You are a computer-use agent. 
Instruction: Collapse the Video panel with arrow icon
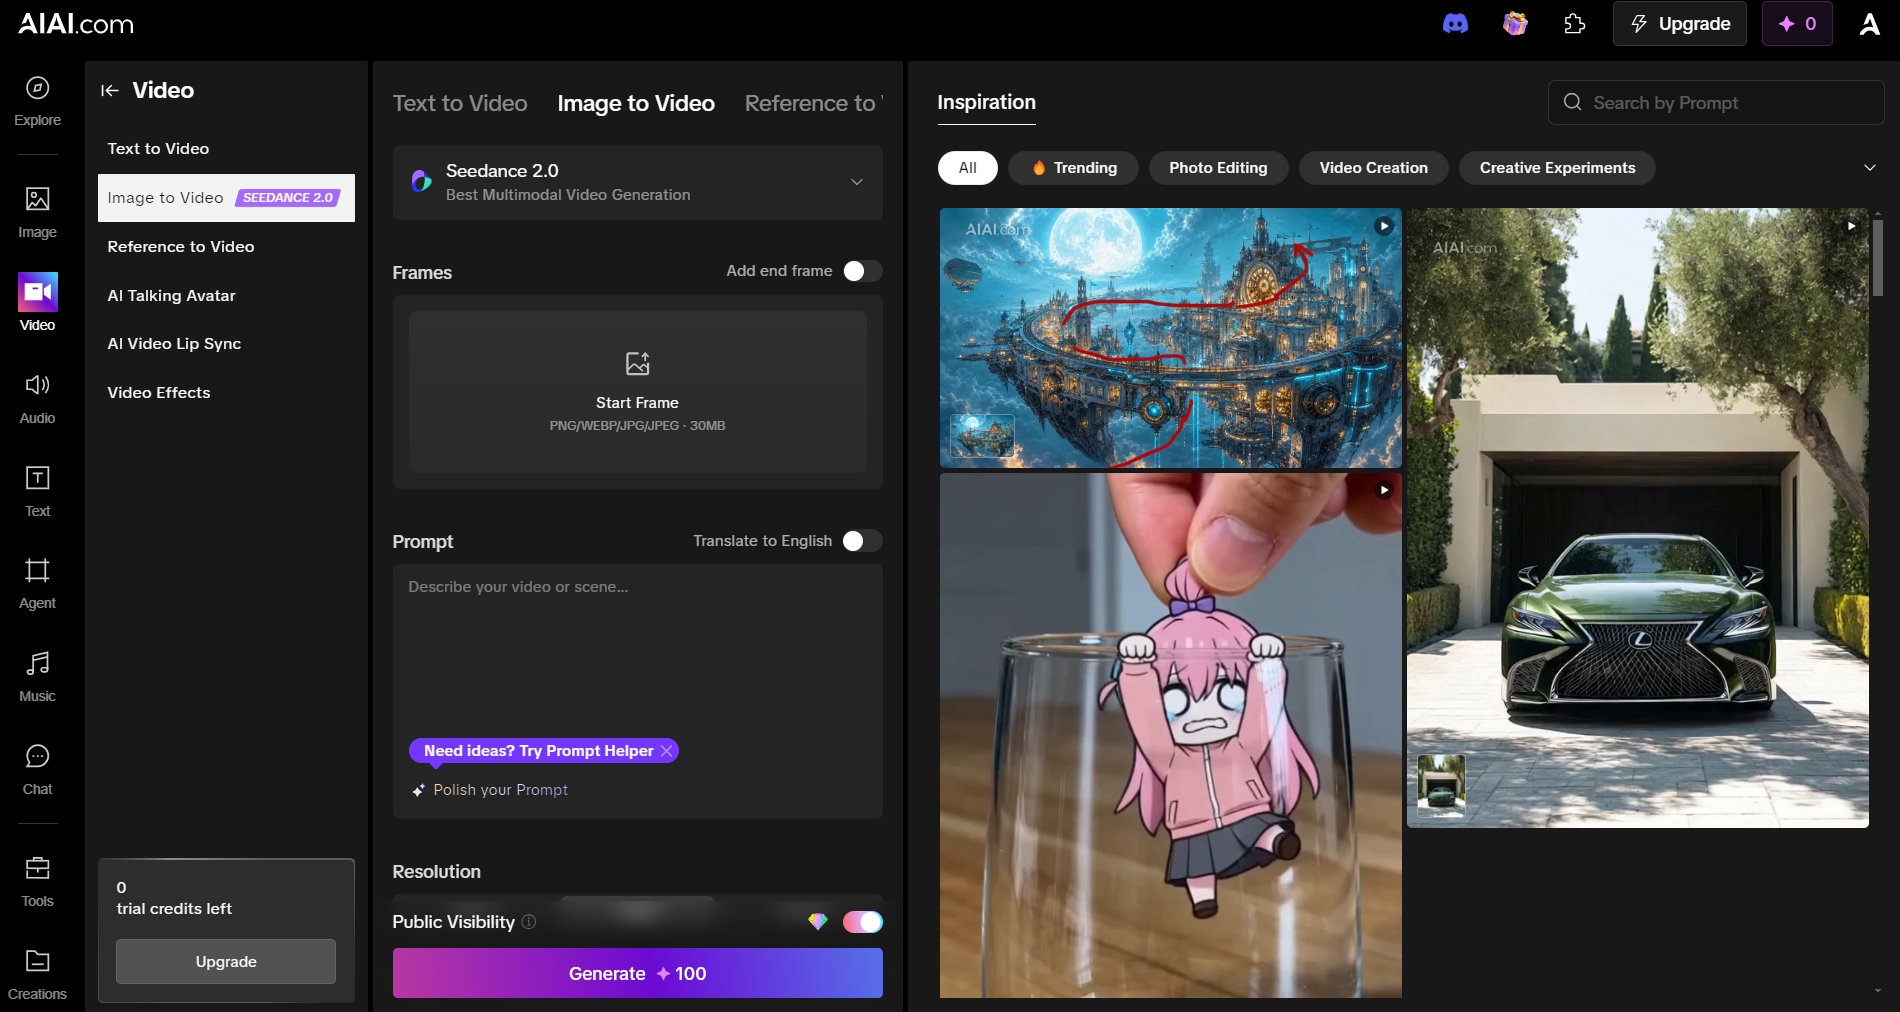point(110,91)
